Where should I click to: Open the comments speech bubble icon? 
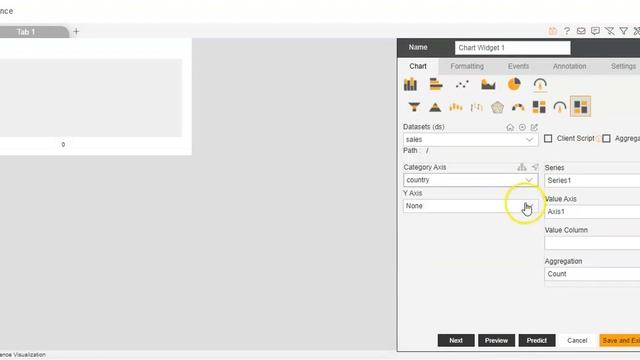pos(596,31)
